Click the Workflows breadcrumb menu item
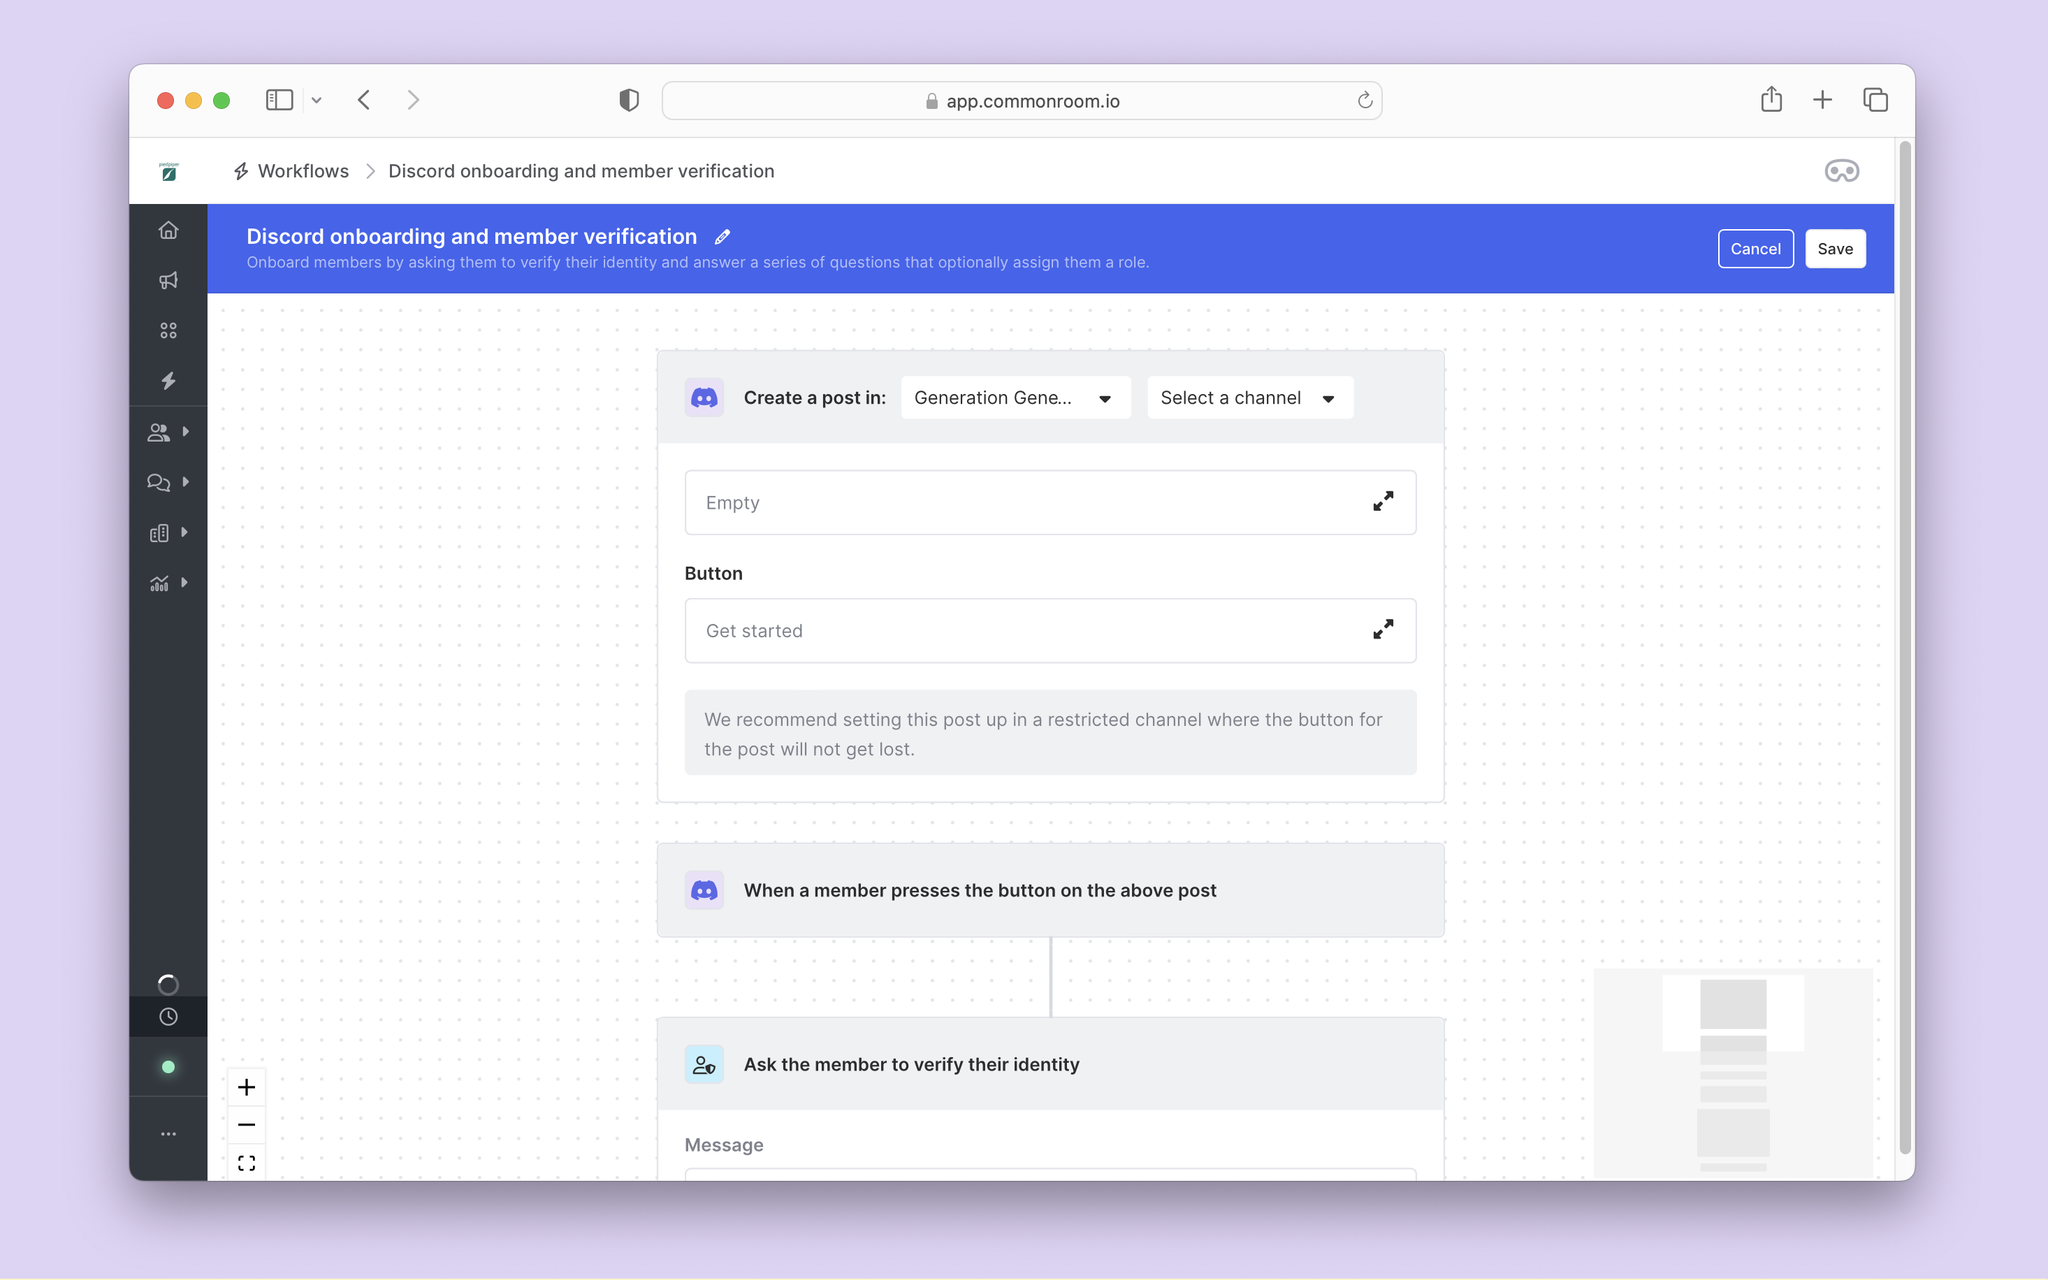 coord(304,170)
